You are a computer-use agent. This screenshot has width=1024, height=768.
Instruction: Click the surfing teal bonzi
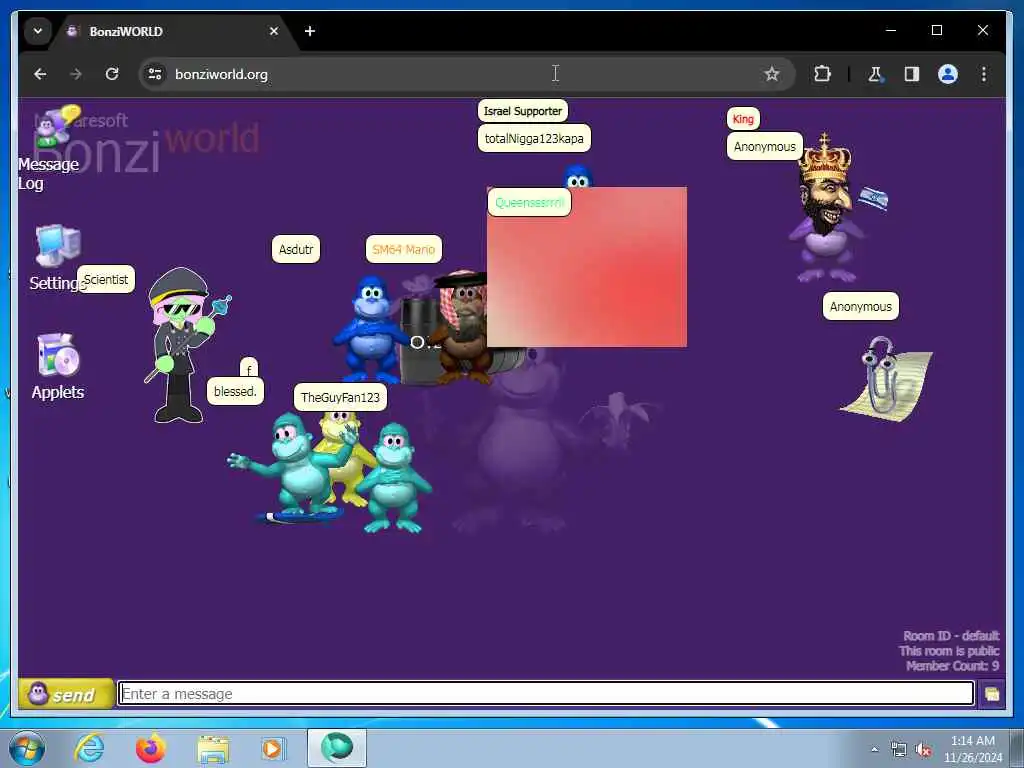pos(295,468)
